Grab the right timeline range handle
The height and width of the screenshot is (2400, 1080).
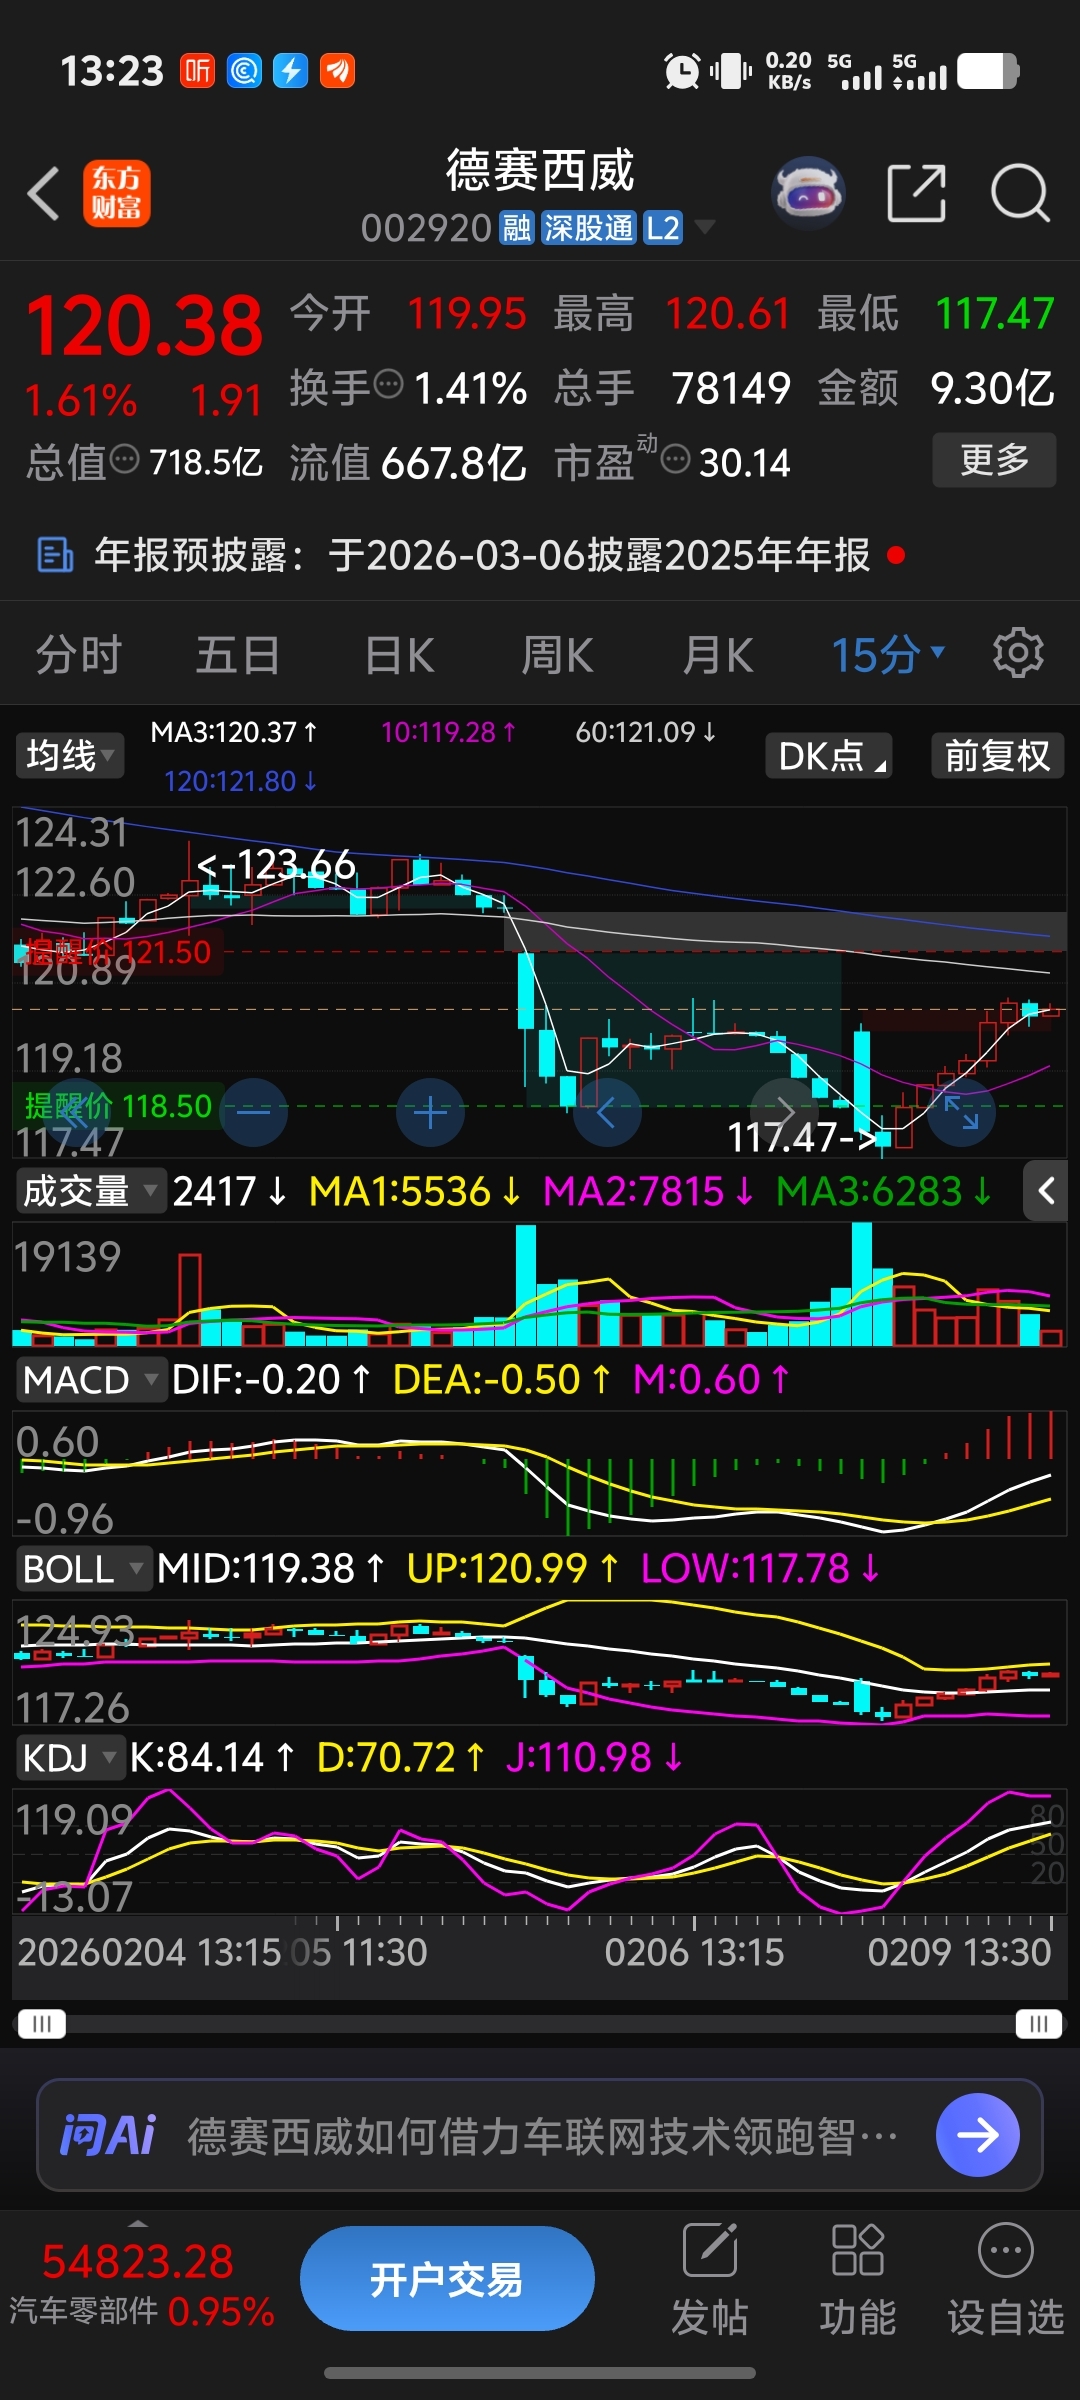[x=1038, y=2024]
